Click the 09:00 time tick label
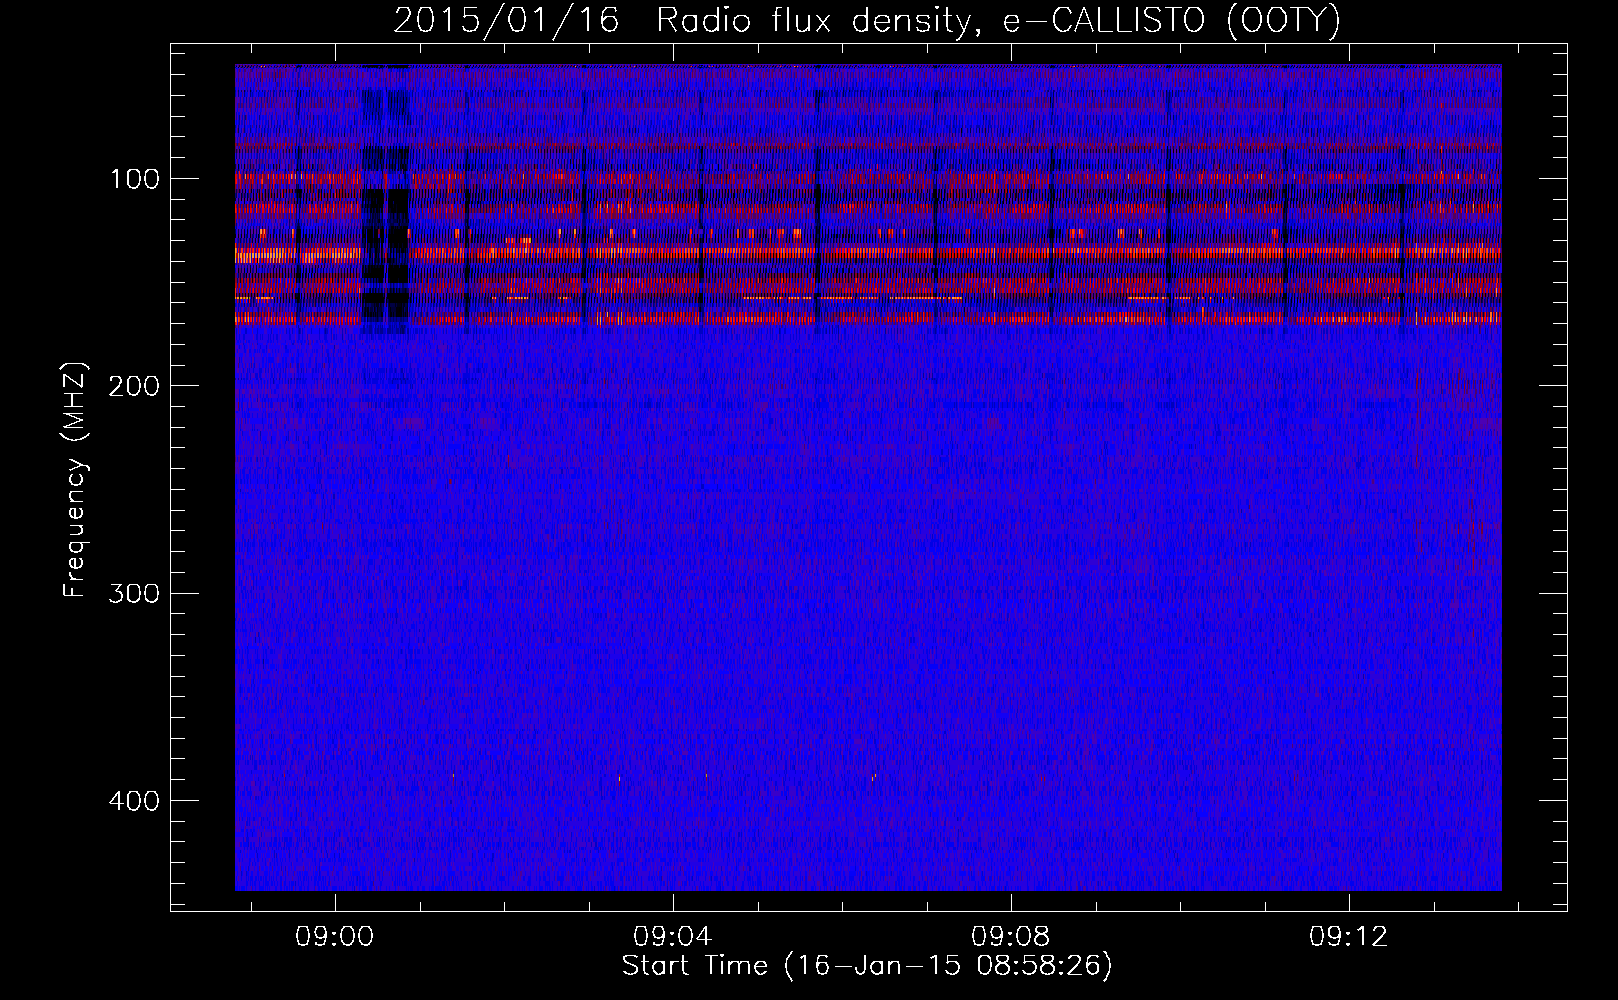Viewport: 1618px width, 1000px height. coord(334,936)
